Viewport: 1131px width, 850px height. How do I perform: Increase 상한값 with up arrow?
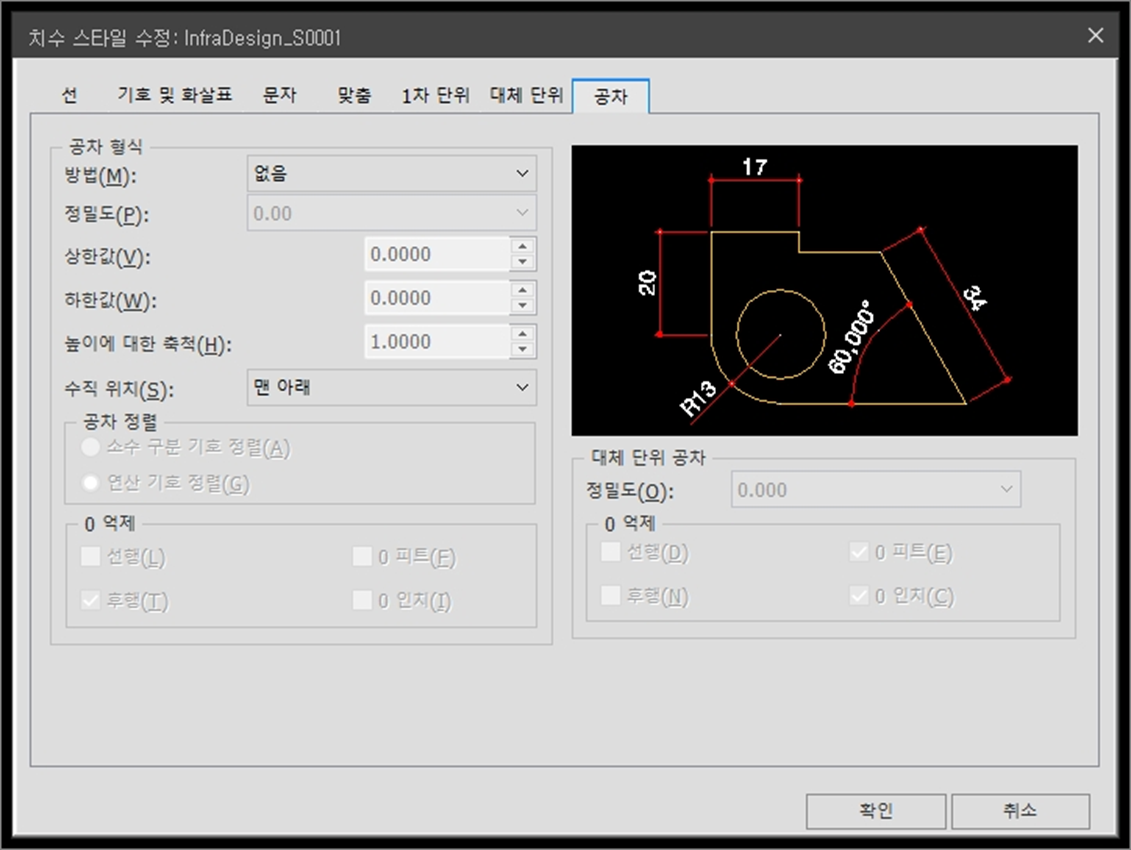point(521,246)
